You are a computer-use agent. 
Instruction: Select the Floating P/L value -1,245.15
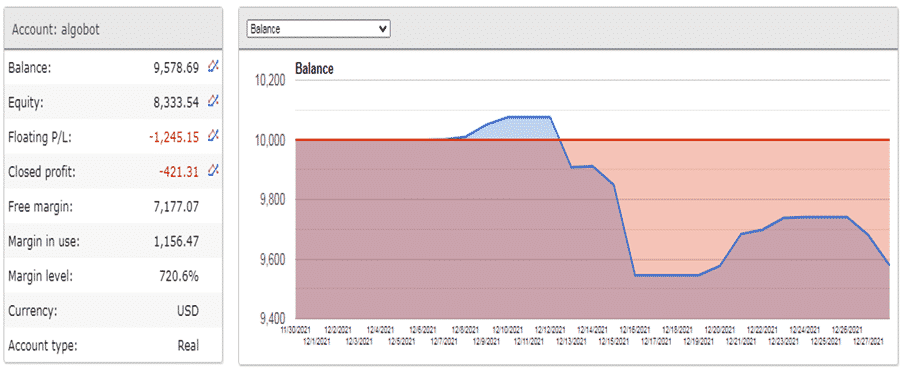174,137
